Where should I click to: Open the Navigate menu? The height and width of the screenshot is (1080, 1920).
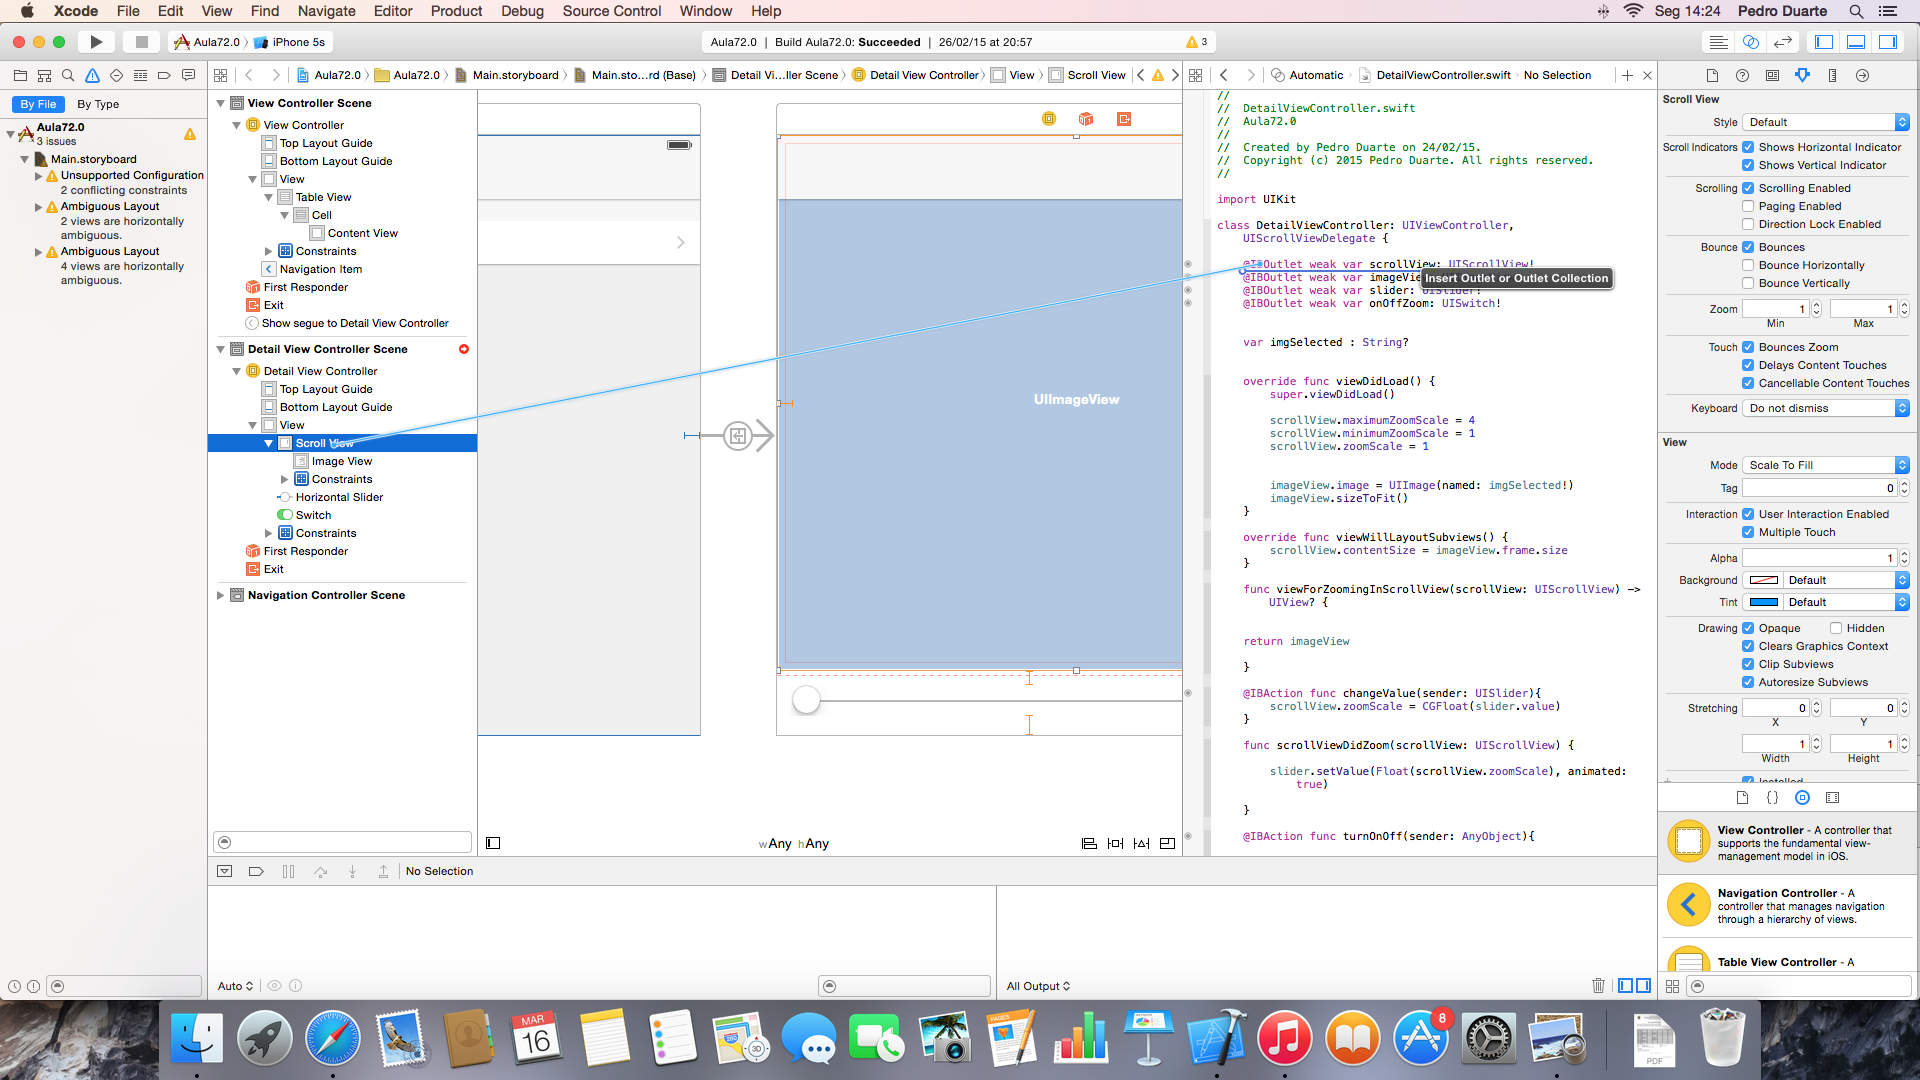[326, 11]
